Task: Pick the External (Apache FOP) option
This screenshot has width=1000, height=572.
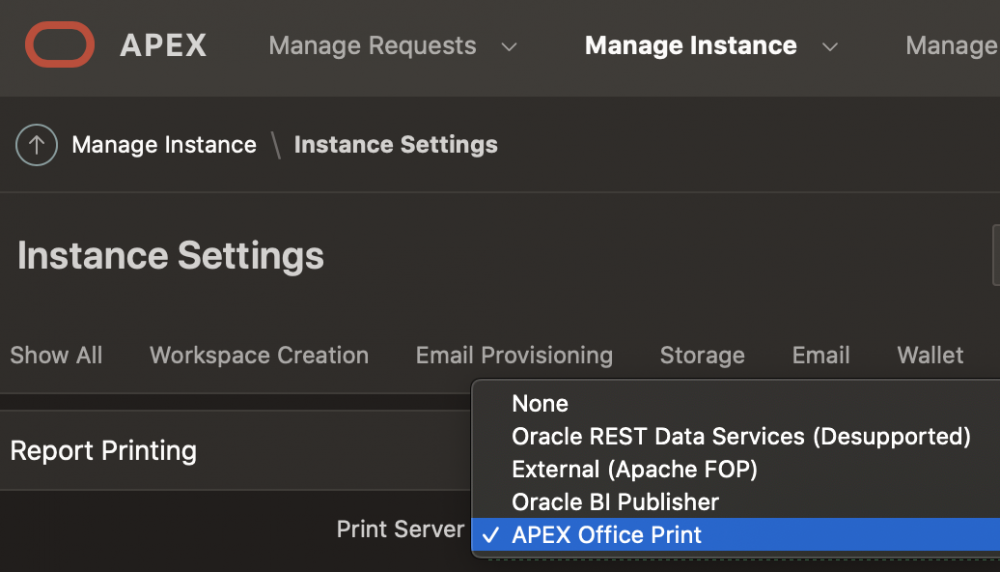Action: [634, 469]
